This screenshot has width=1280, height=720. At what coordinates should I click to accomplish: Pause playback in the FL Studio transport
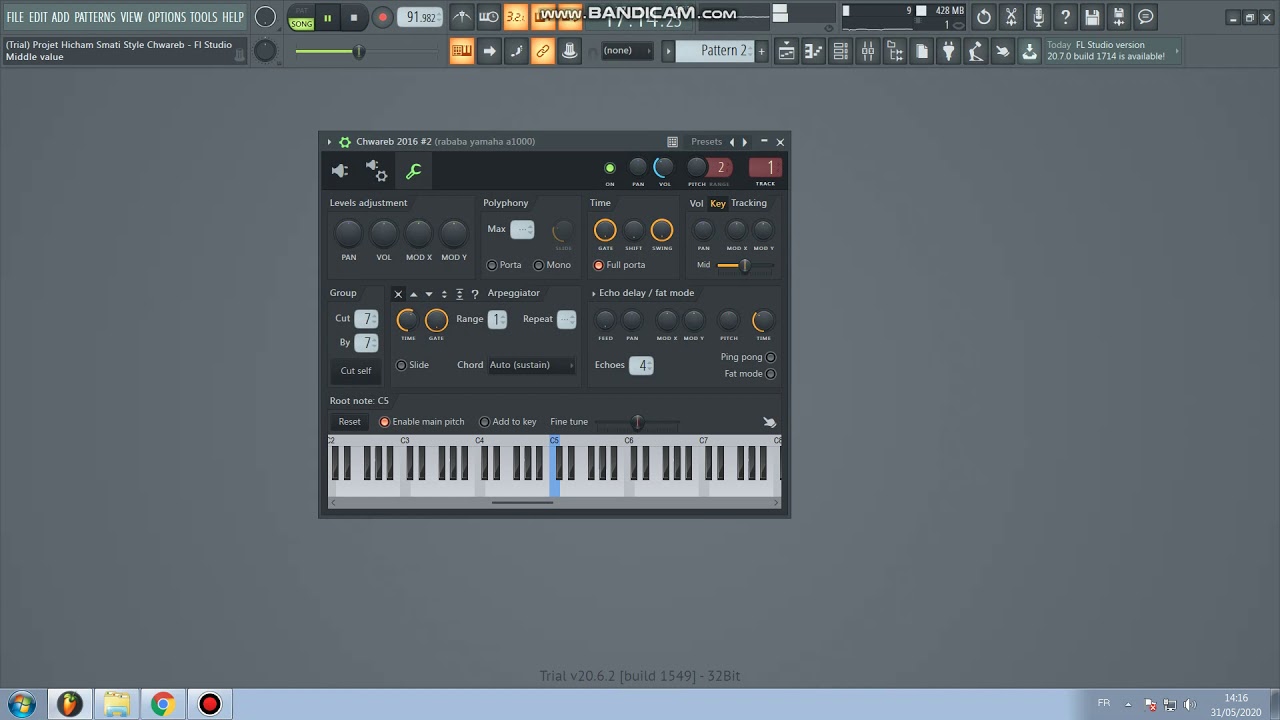[x=327, y=17]
